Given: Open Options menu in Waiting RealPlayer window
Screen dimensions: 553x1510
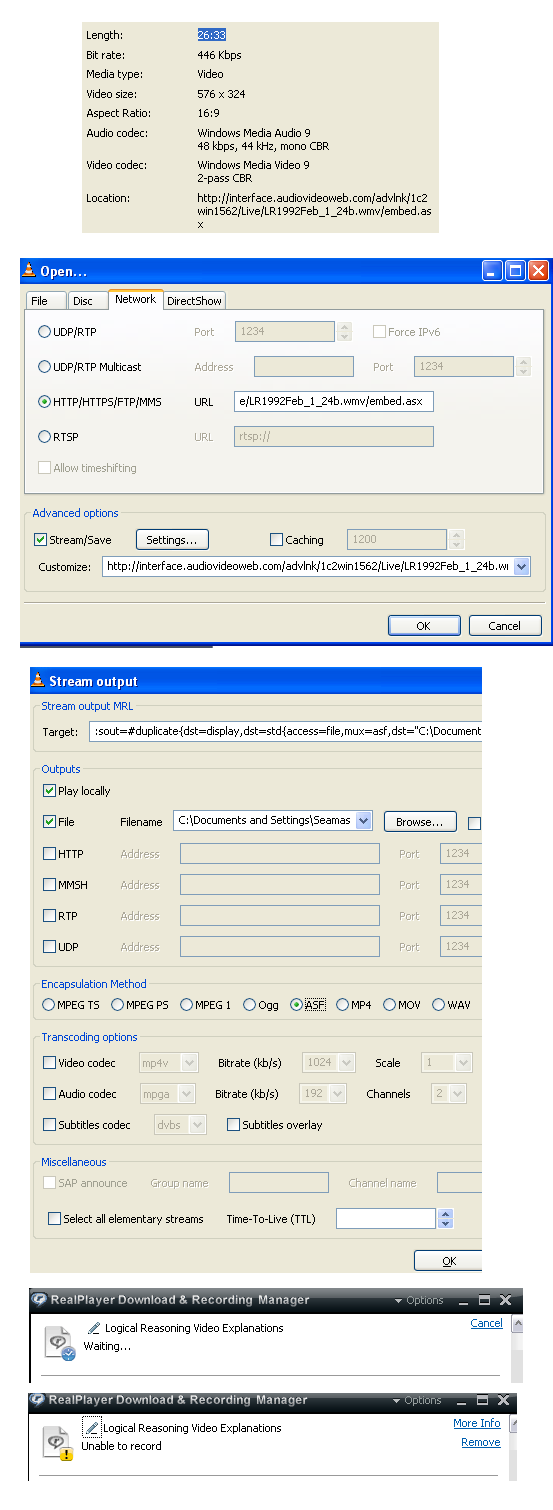Looking at the screenshot, I should coord(419,1300).
